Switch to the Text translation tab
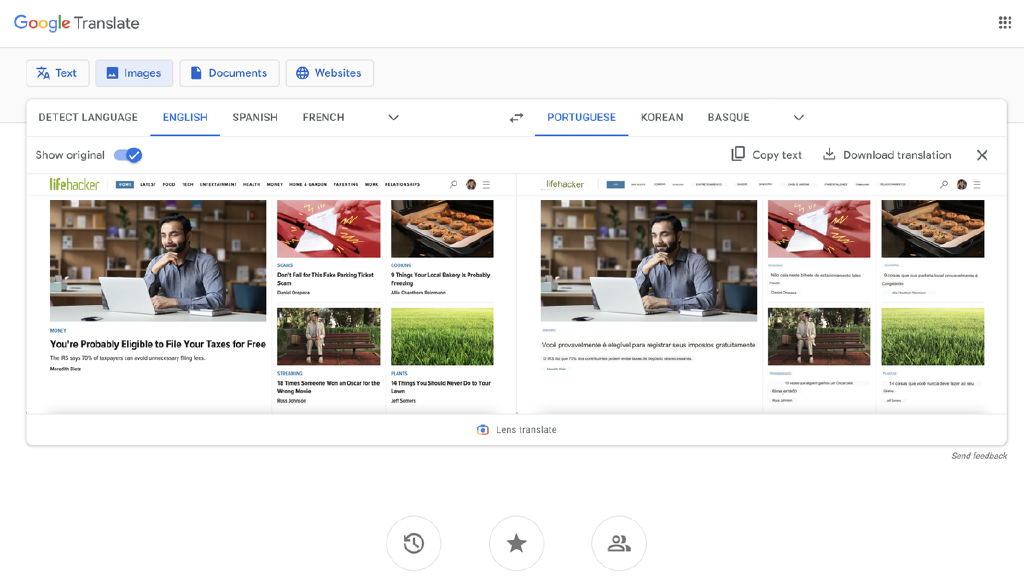The image size is (1024, 576). coord(58,73)
